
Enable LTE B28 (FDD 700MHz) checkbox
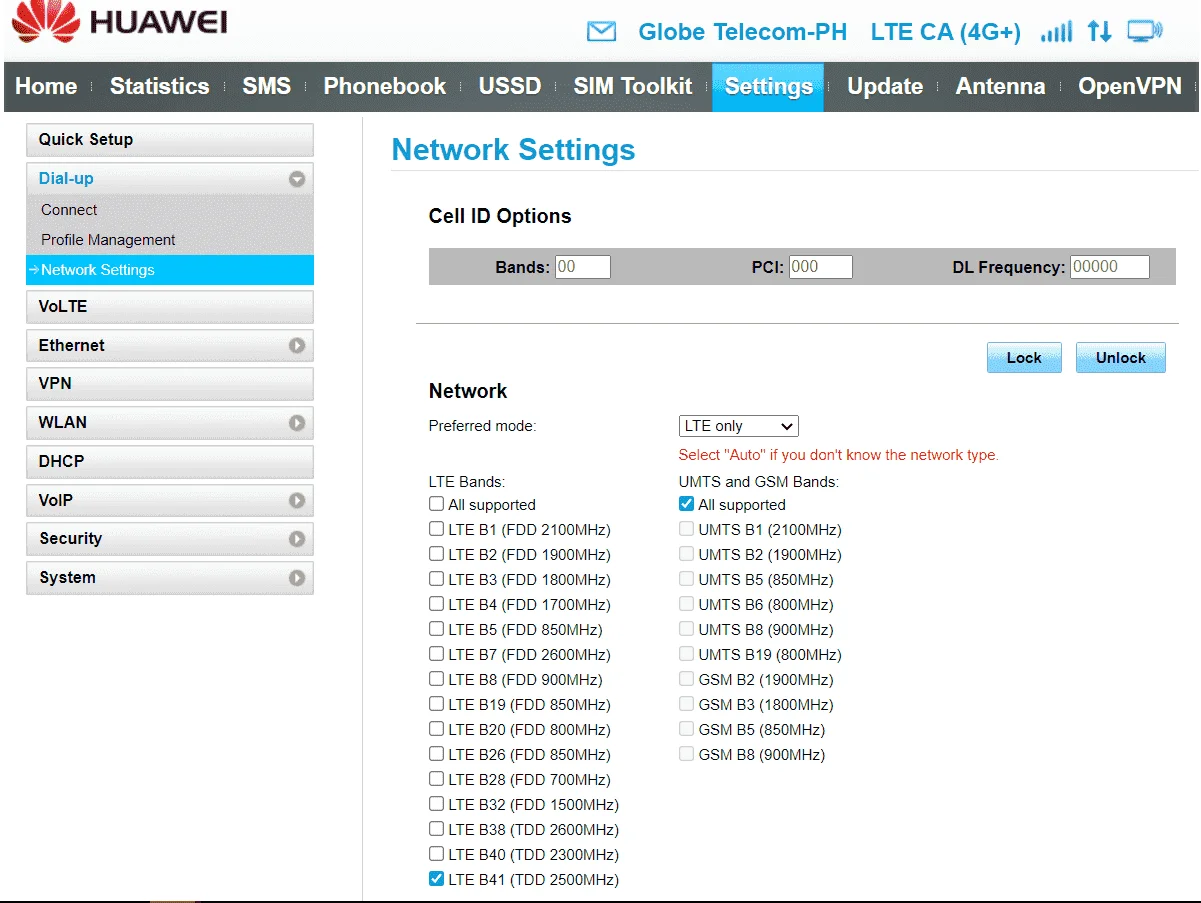point(436,779)
